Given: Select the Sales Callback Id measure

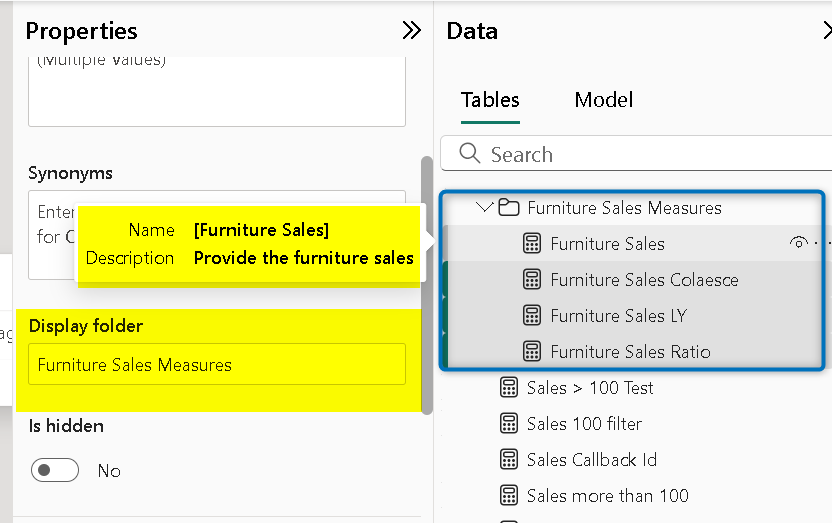Looking at the screenshot, I should tap(591, 460).
